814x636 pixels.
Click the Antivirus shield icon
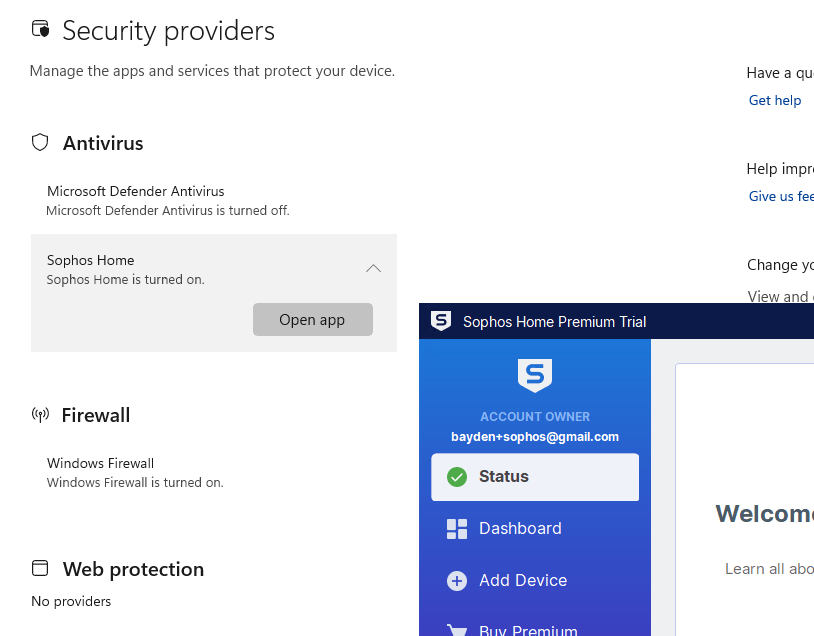tap(40, 142)
